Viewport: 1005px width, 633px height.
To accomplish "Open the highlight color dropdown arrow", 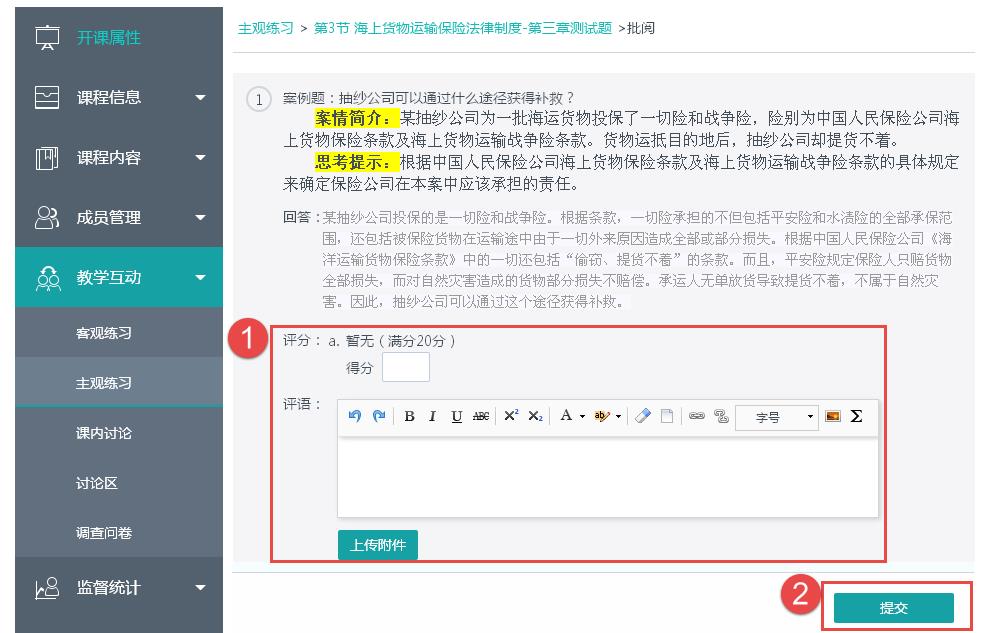I will point(618,417).
